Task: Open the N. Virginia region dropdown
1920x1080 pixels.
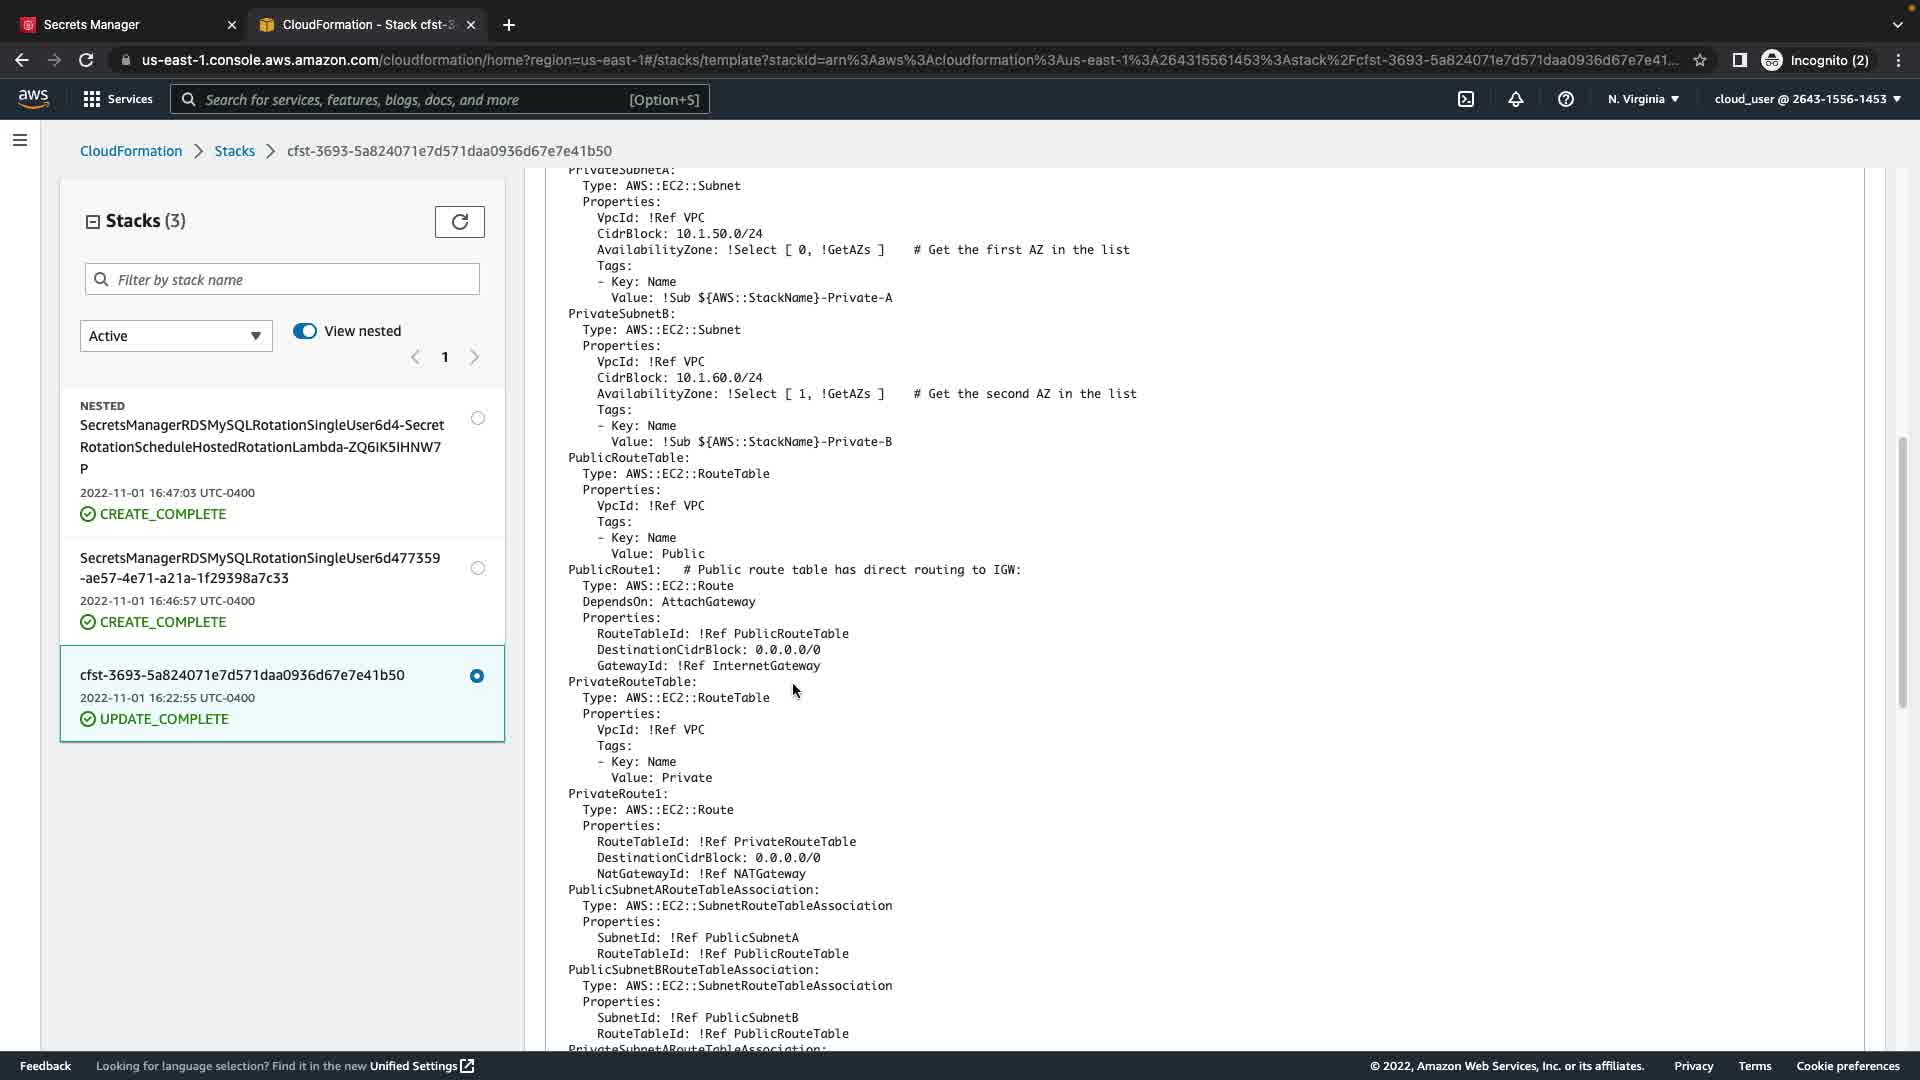Action: click(x=1643, y=99)
